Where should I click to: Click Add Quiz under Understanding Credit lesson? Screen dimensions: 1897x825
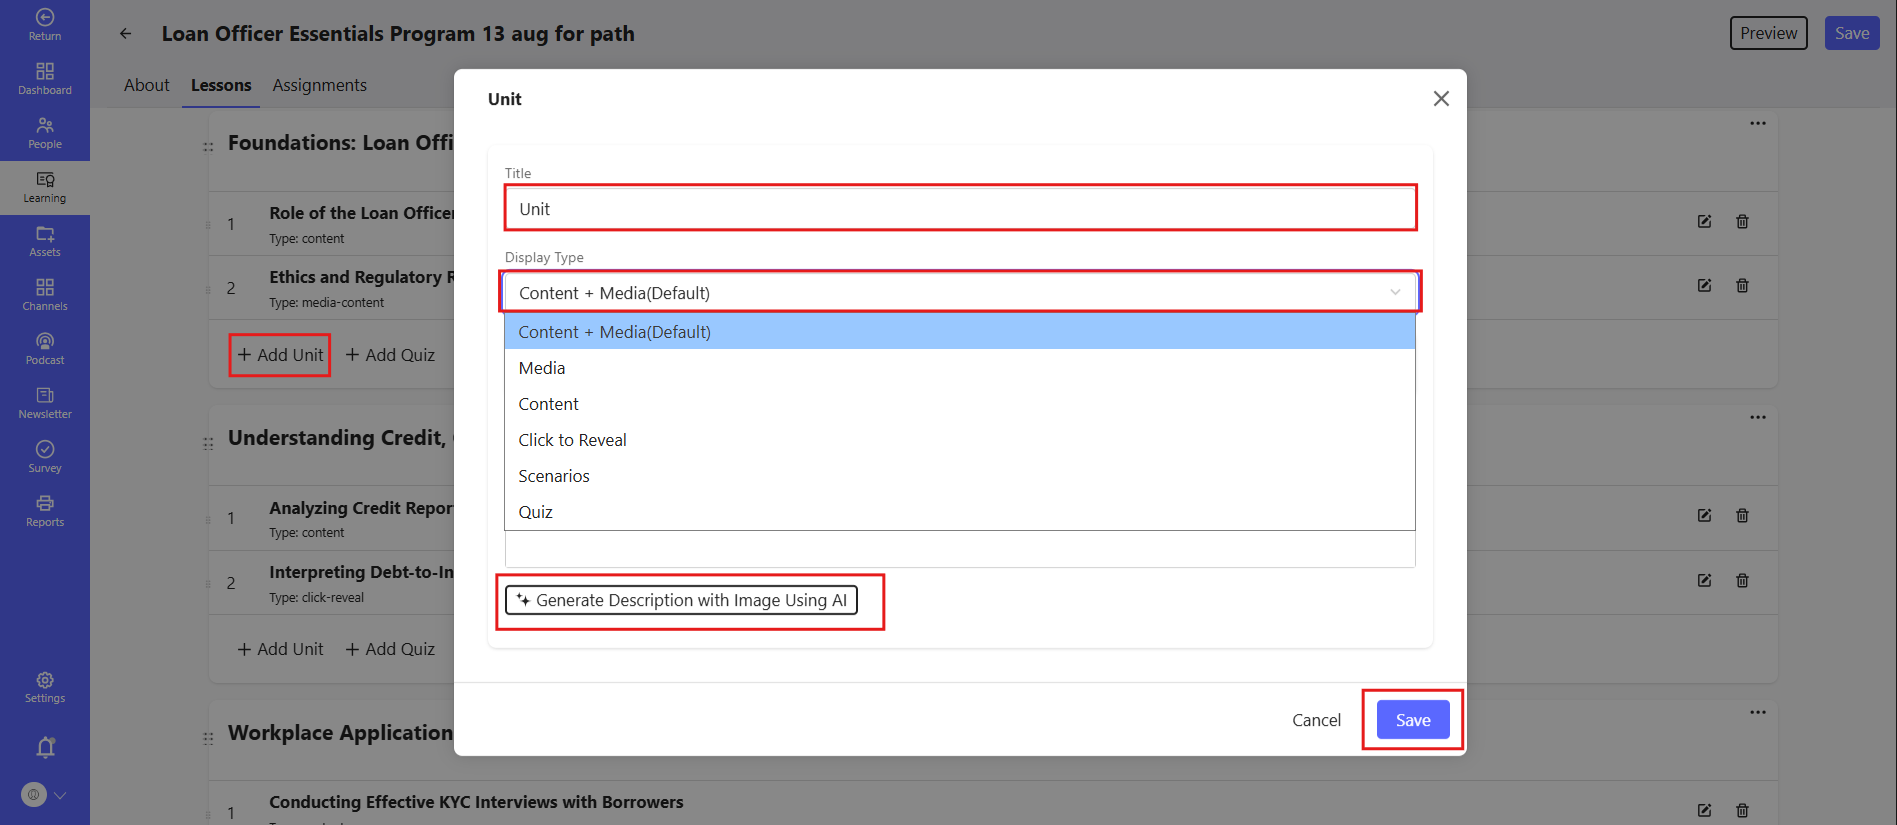(x=390, y=649)
